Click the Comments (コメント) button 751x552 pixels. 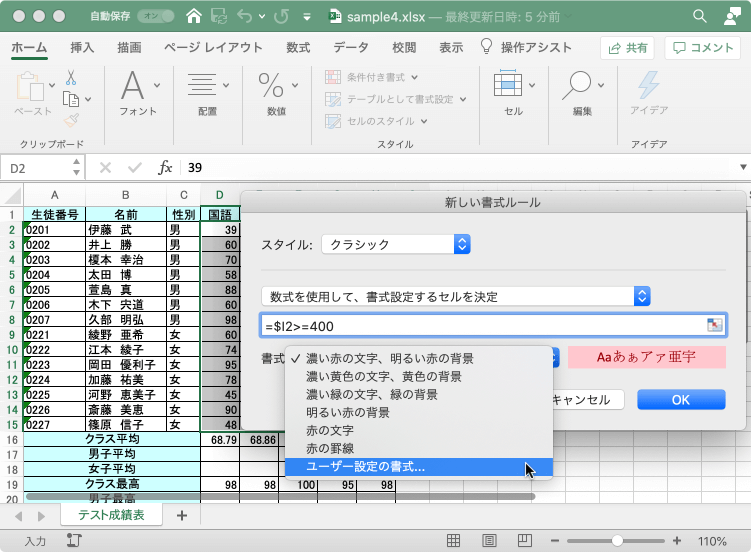[x=703, y=48]
